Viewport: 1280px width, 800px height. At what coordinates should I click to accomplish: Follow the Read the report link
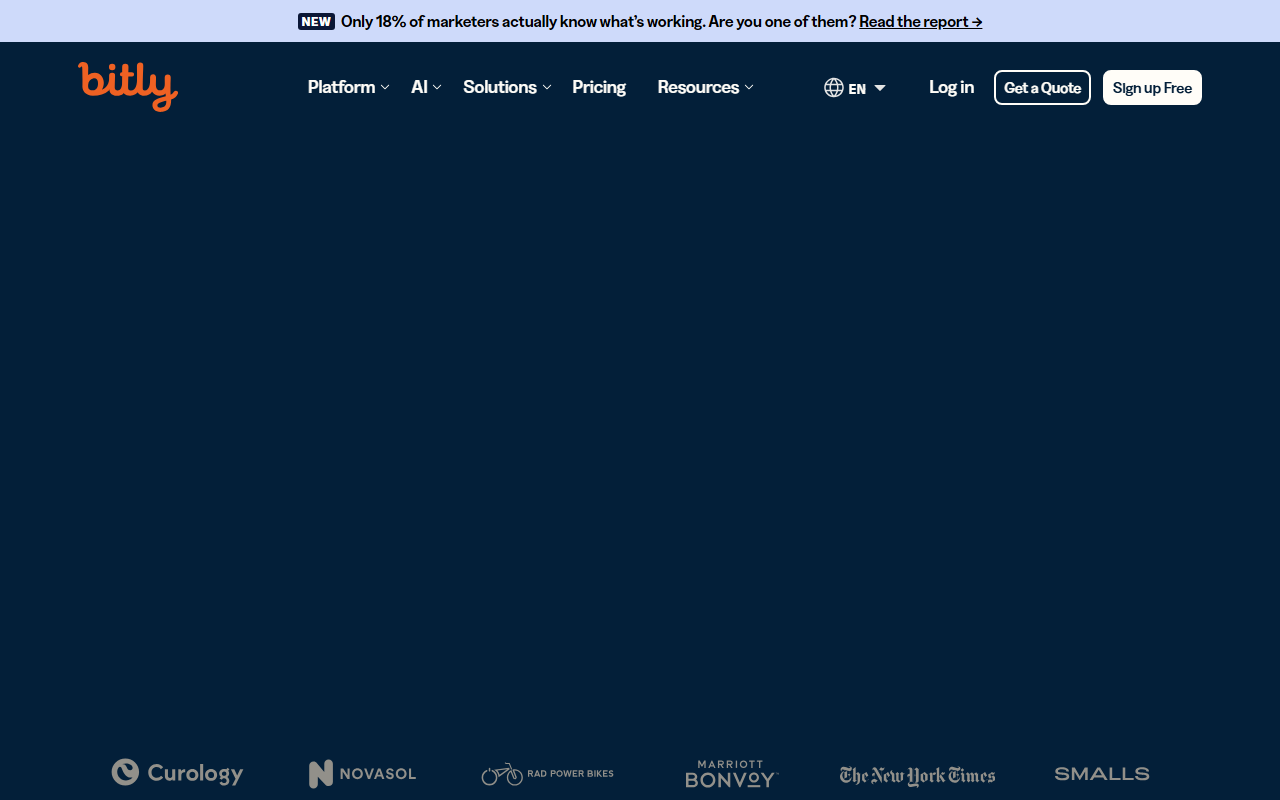pyautogui.click(x=920, y=21)
